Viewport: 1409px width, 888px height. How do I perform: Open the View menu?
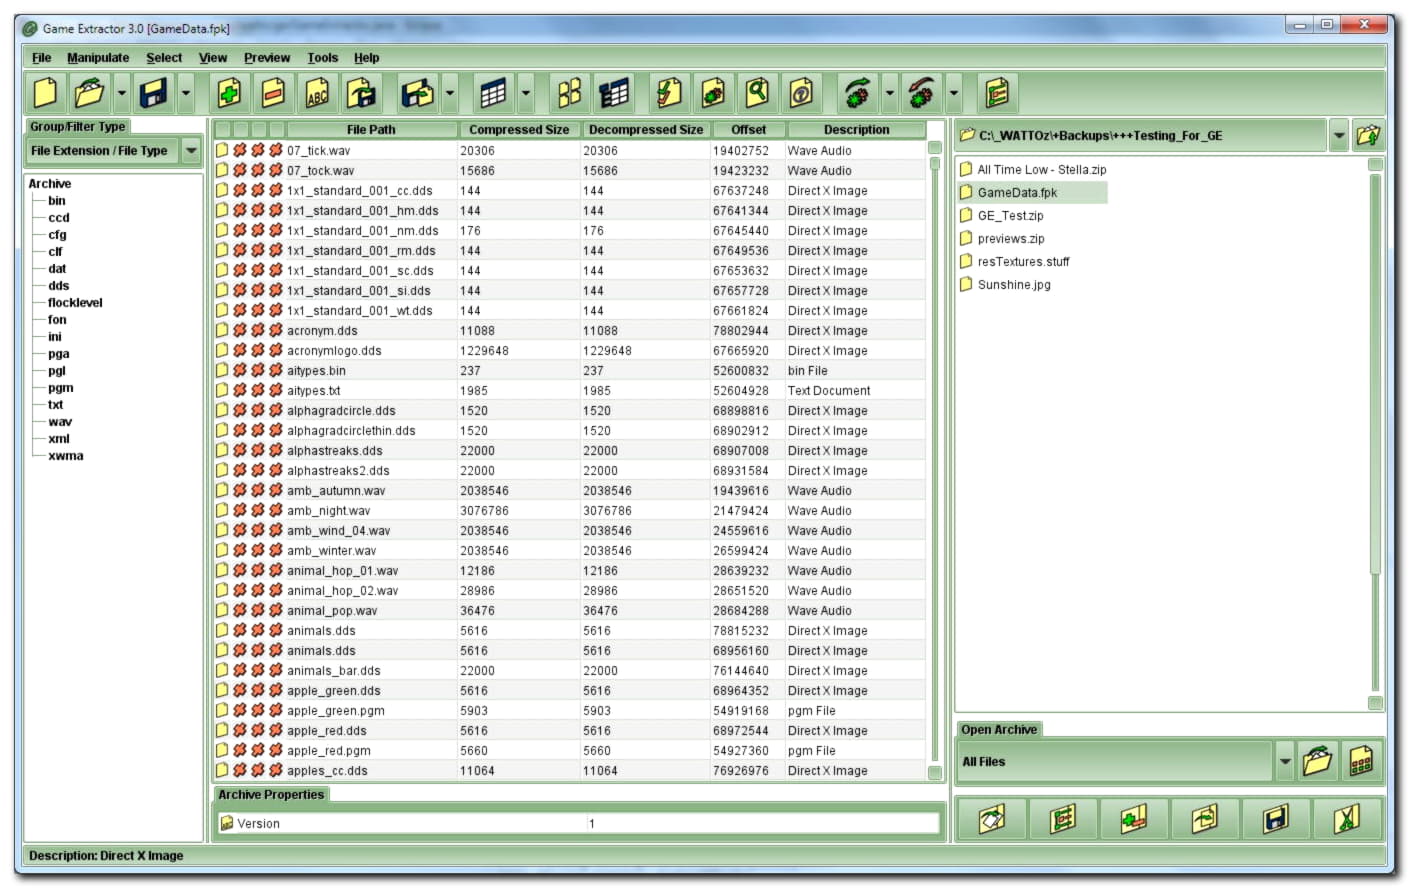click(x=213, y=57)
